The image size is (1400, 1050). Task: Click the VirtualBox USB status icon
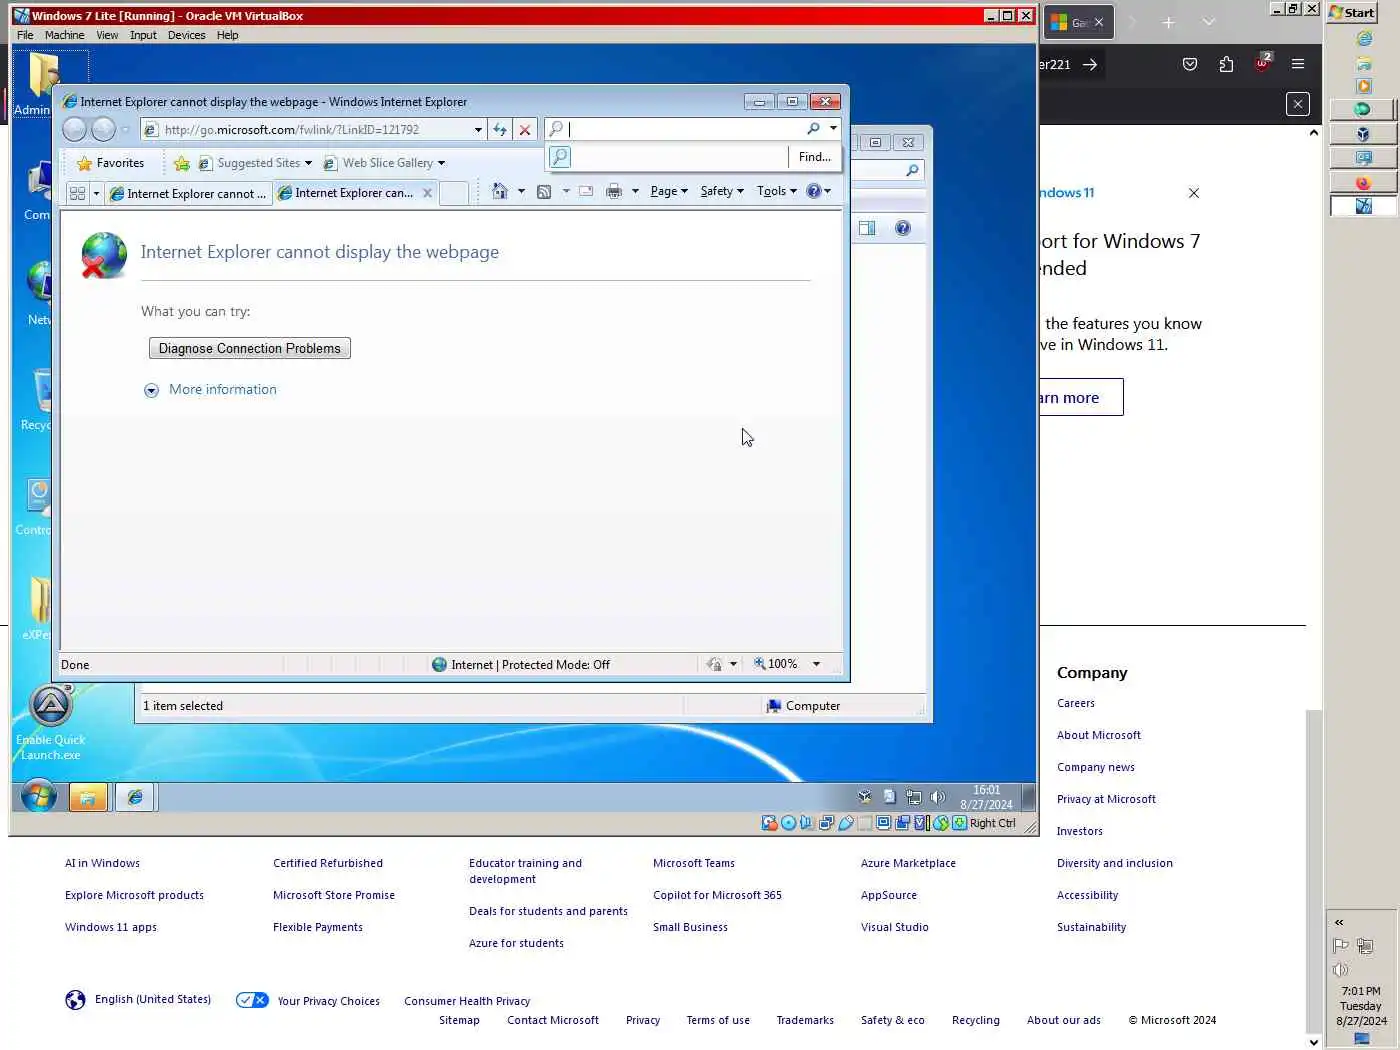pyautogui.click(x=846, y=823)
